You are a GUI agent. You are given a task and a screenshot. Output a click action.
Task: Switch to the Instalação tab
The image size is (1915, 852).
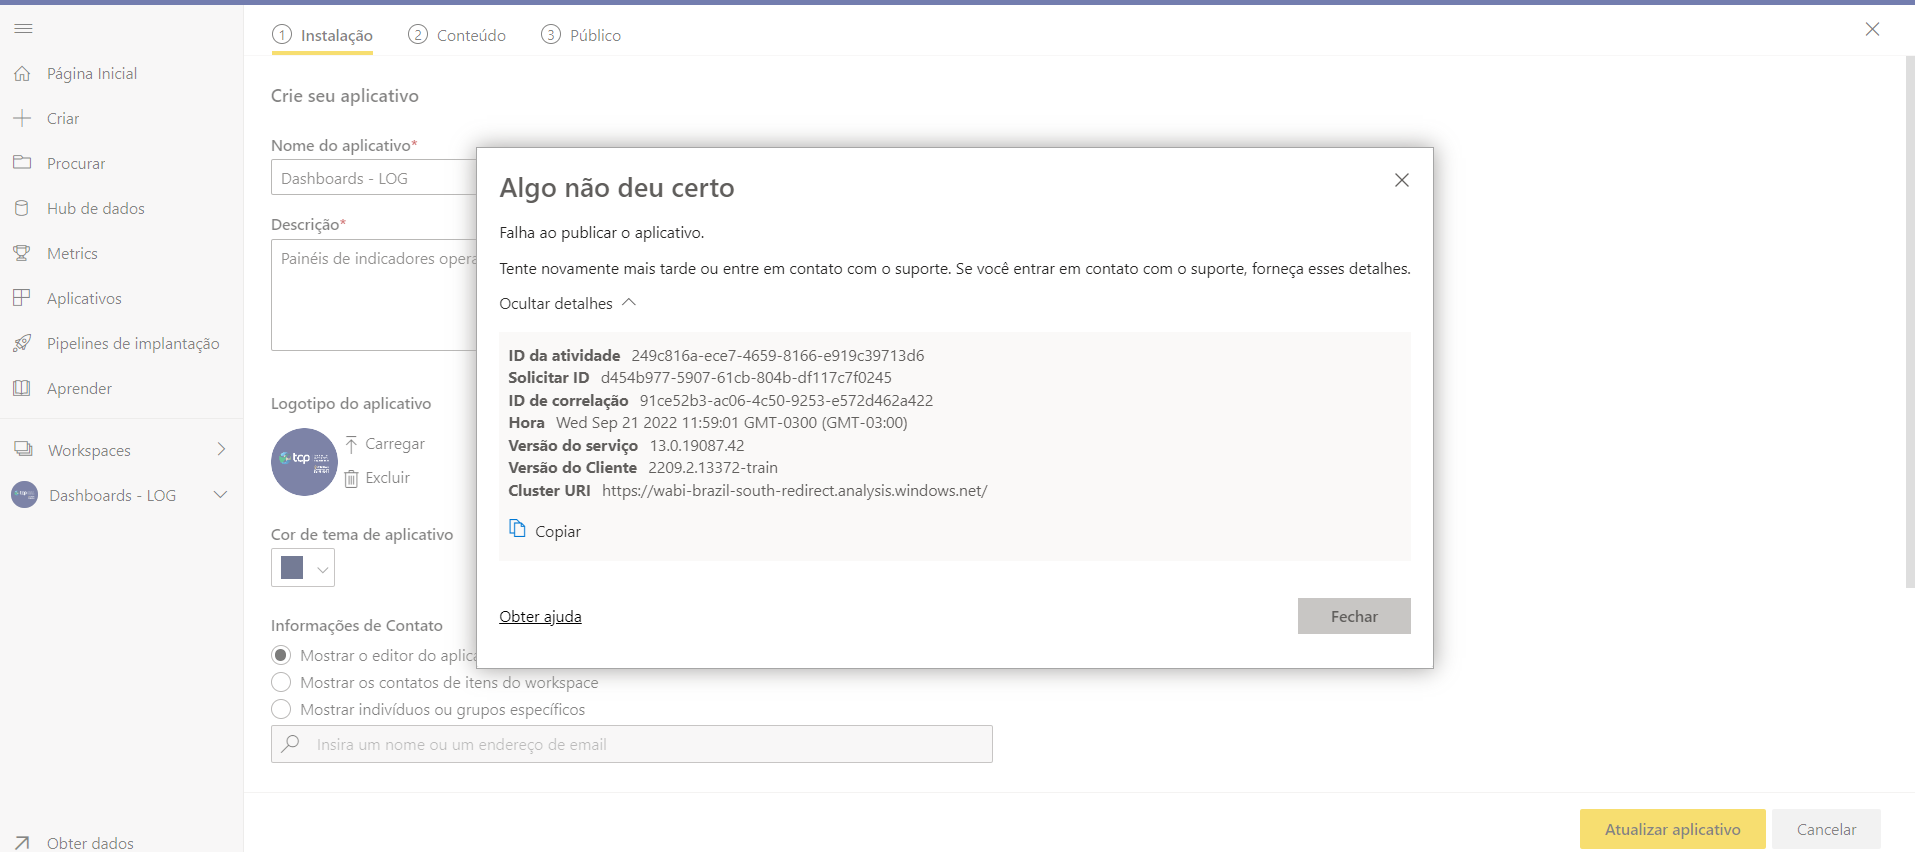click(322, 35)
